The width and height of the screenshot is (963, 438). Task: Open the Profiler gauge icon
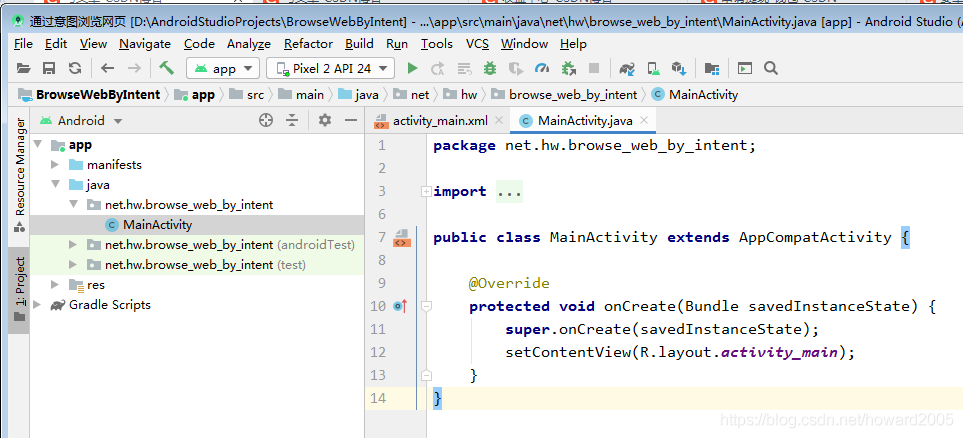[x=542, y=68]
